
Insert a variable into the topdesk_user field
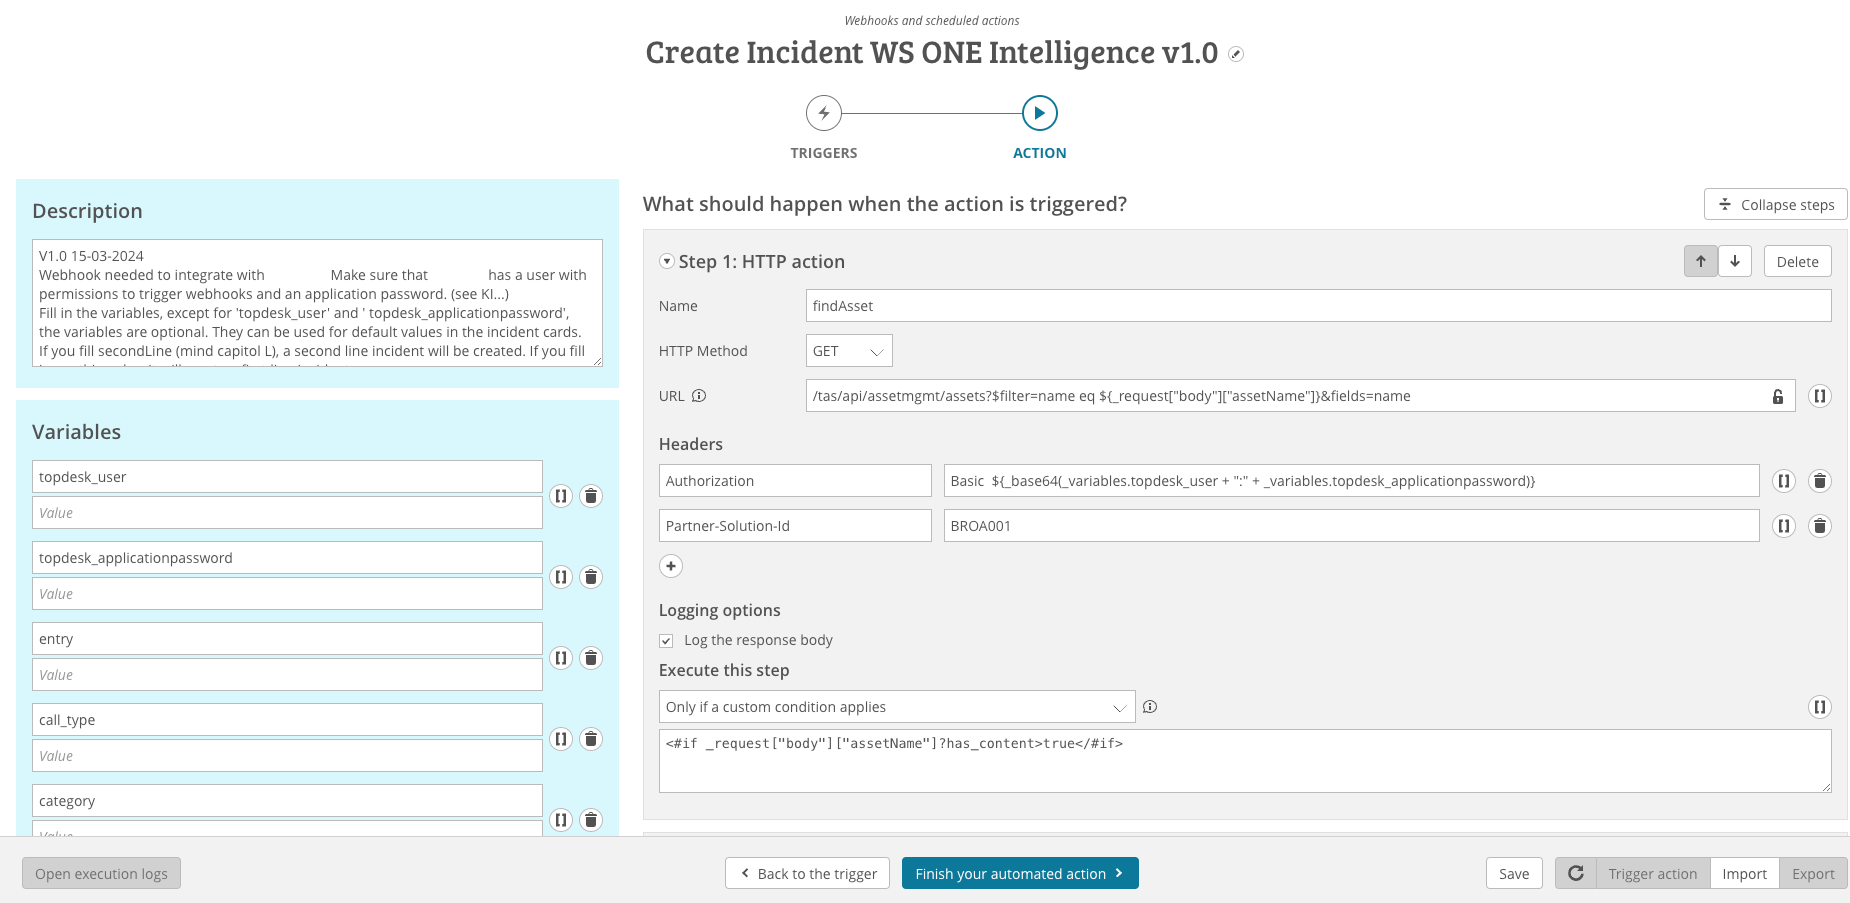click(560, 496)
